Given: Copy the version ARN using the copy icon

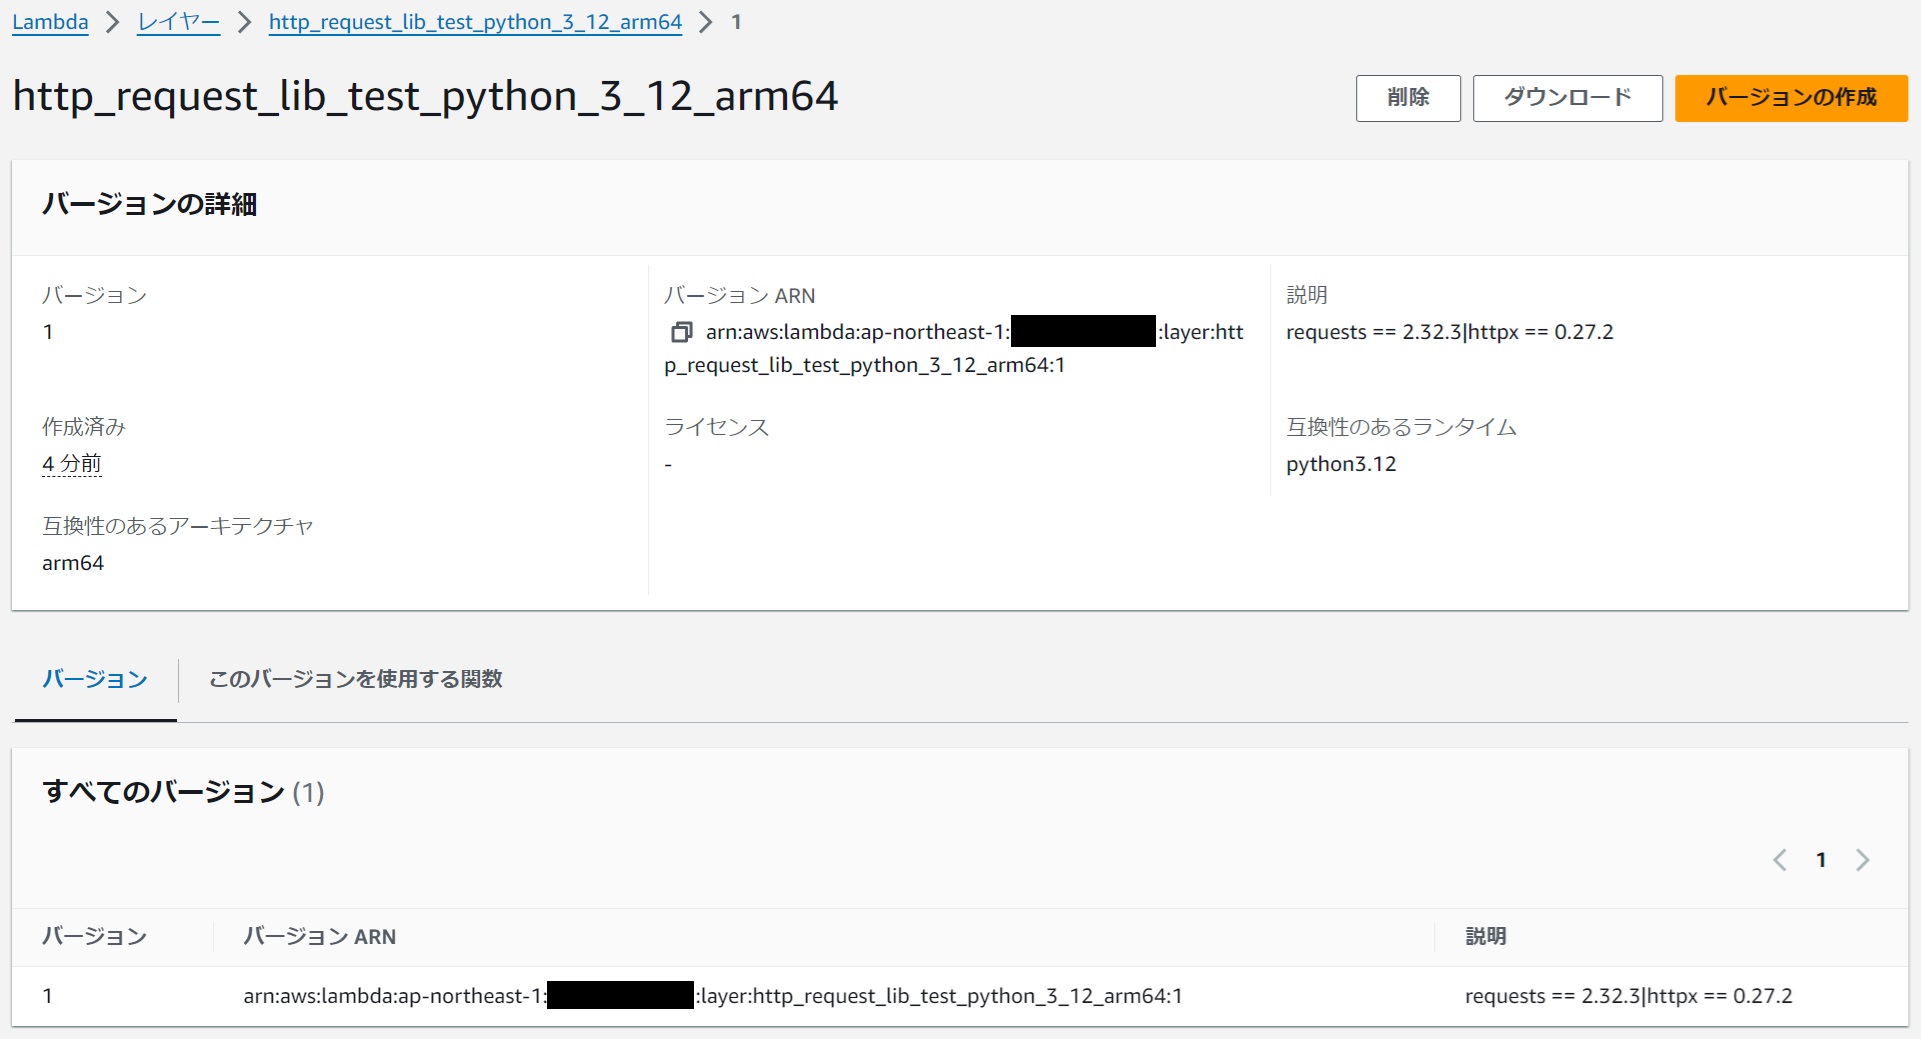Looking at the screenshot, I should (681, 331).
